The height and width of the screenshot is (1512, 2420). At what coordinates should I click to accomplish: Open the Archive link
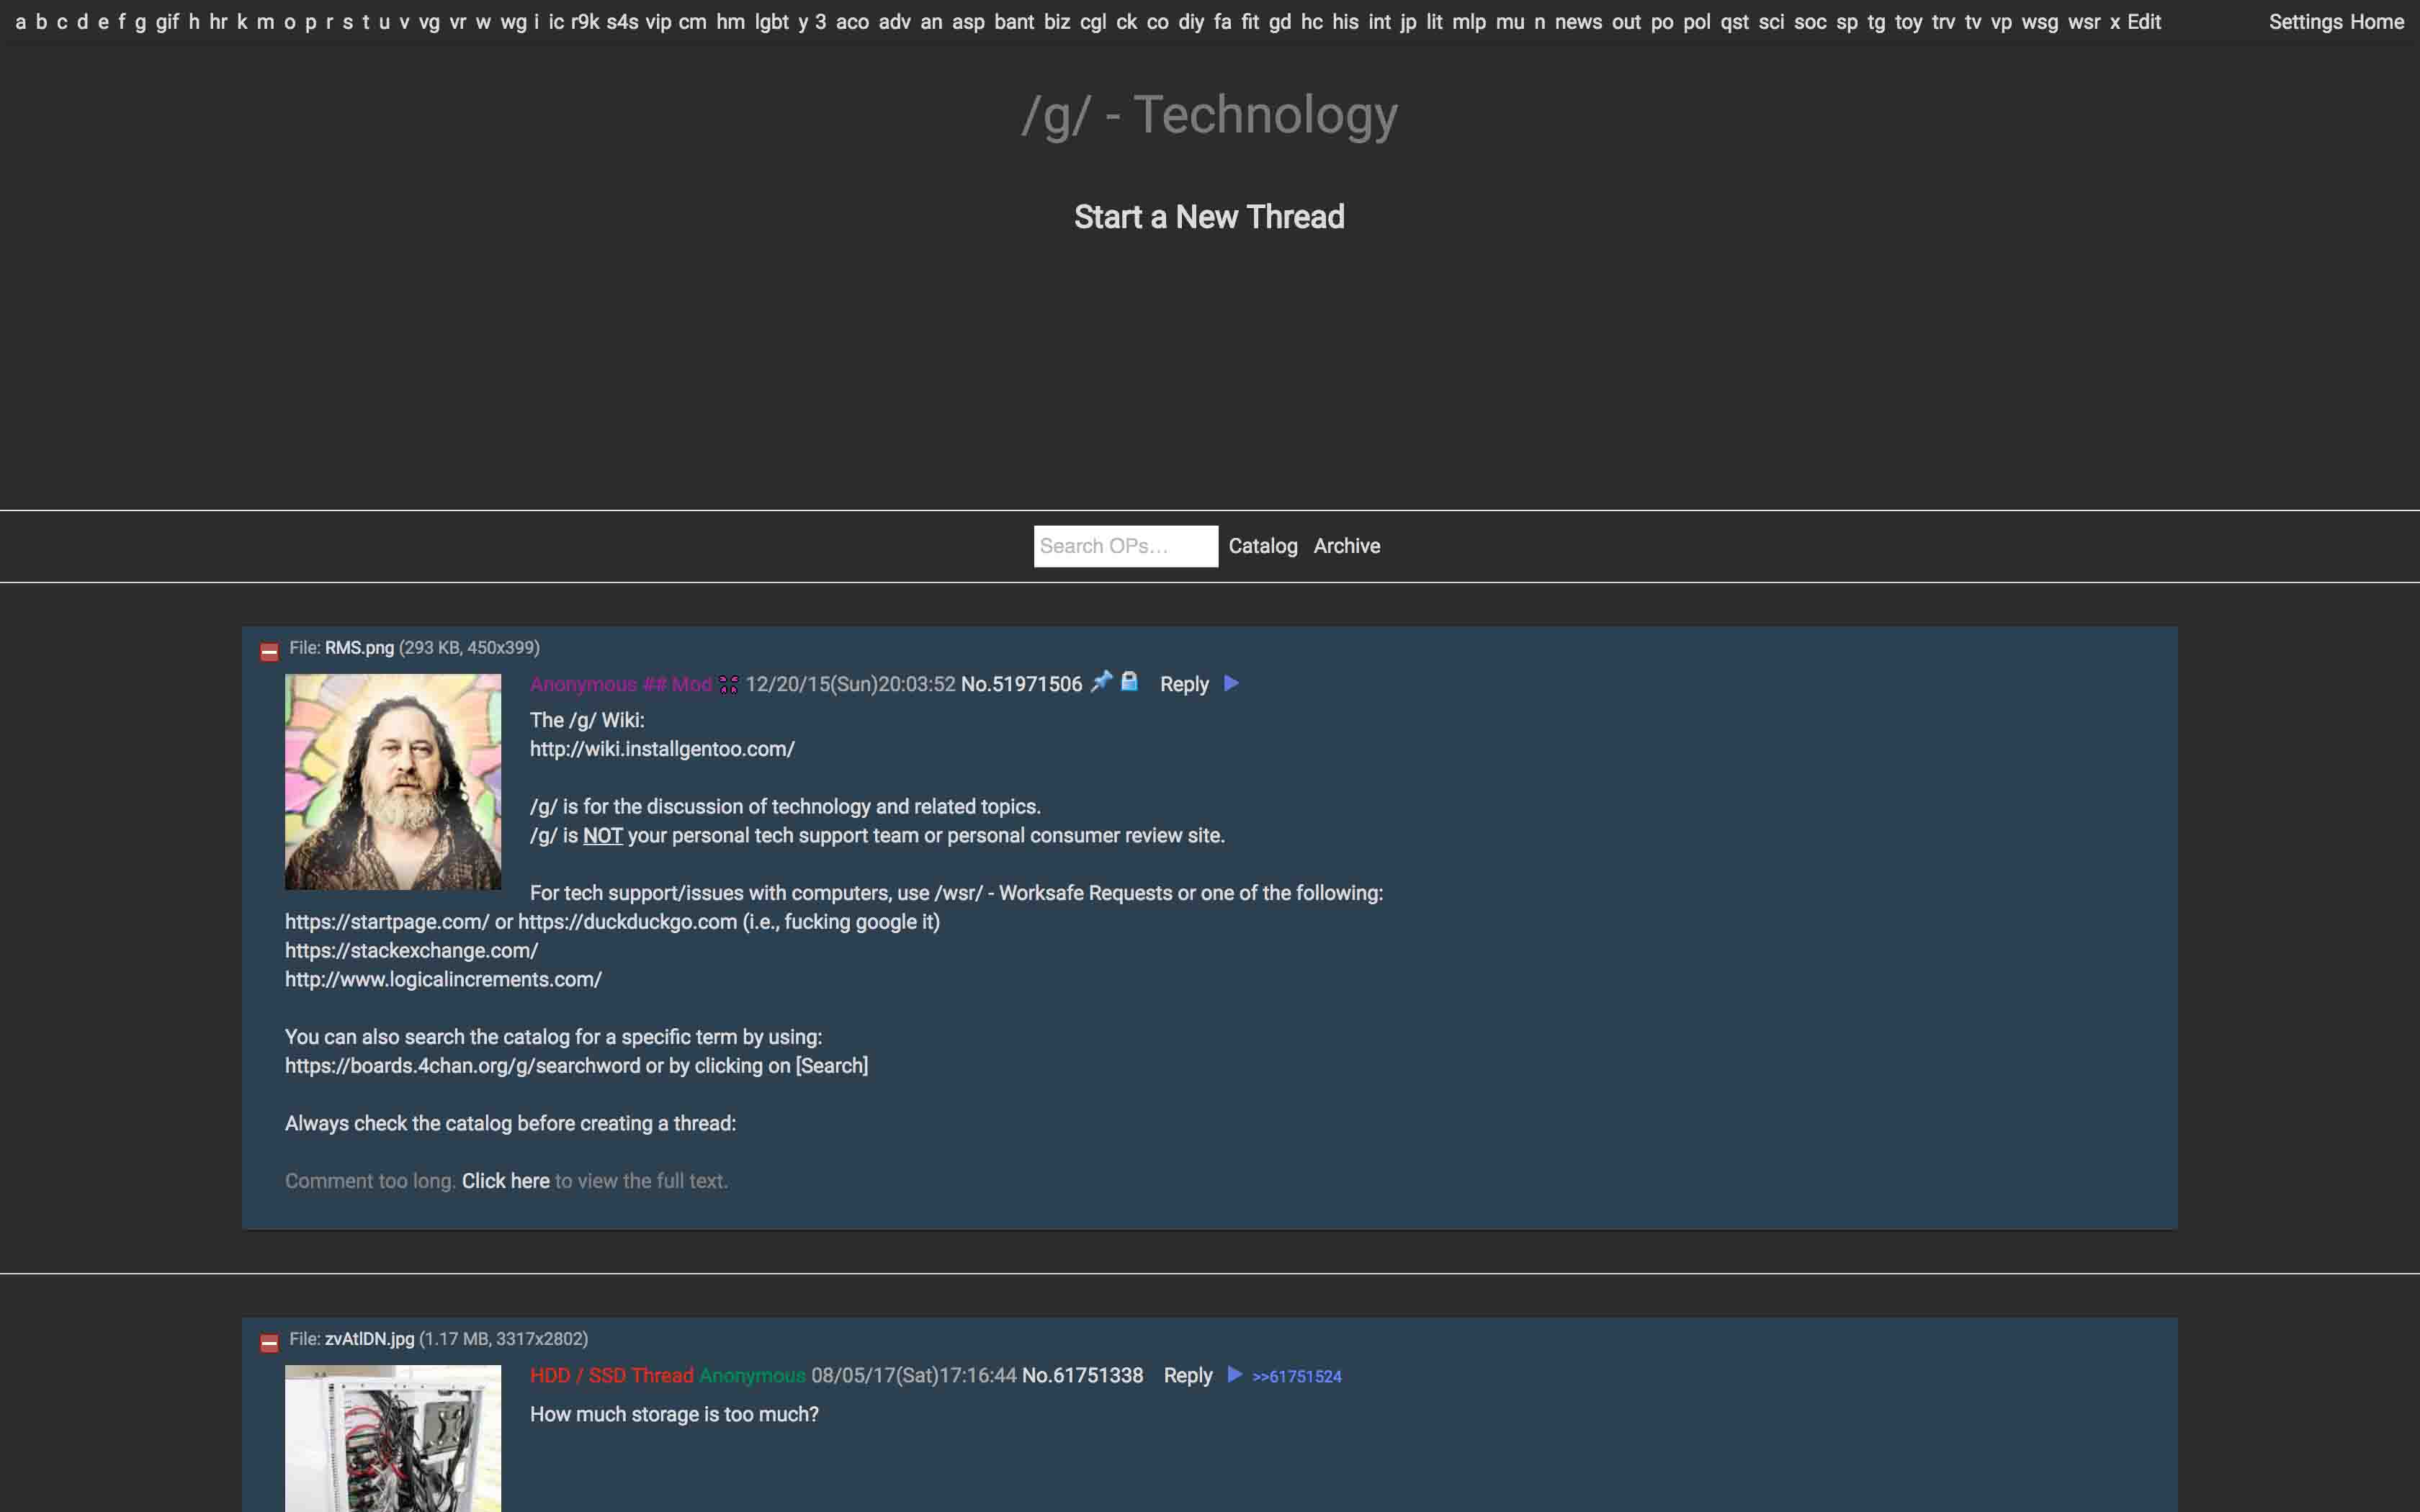[1347, 546]
